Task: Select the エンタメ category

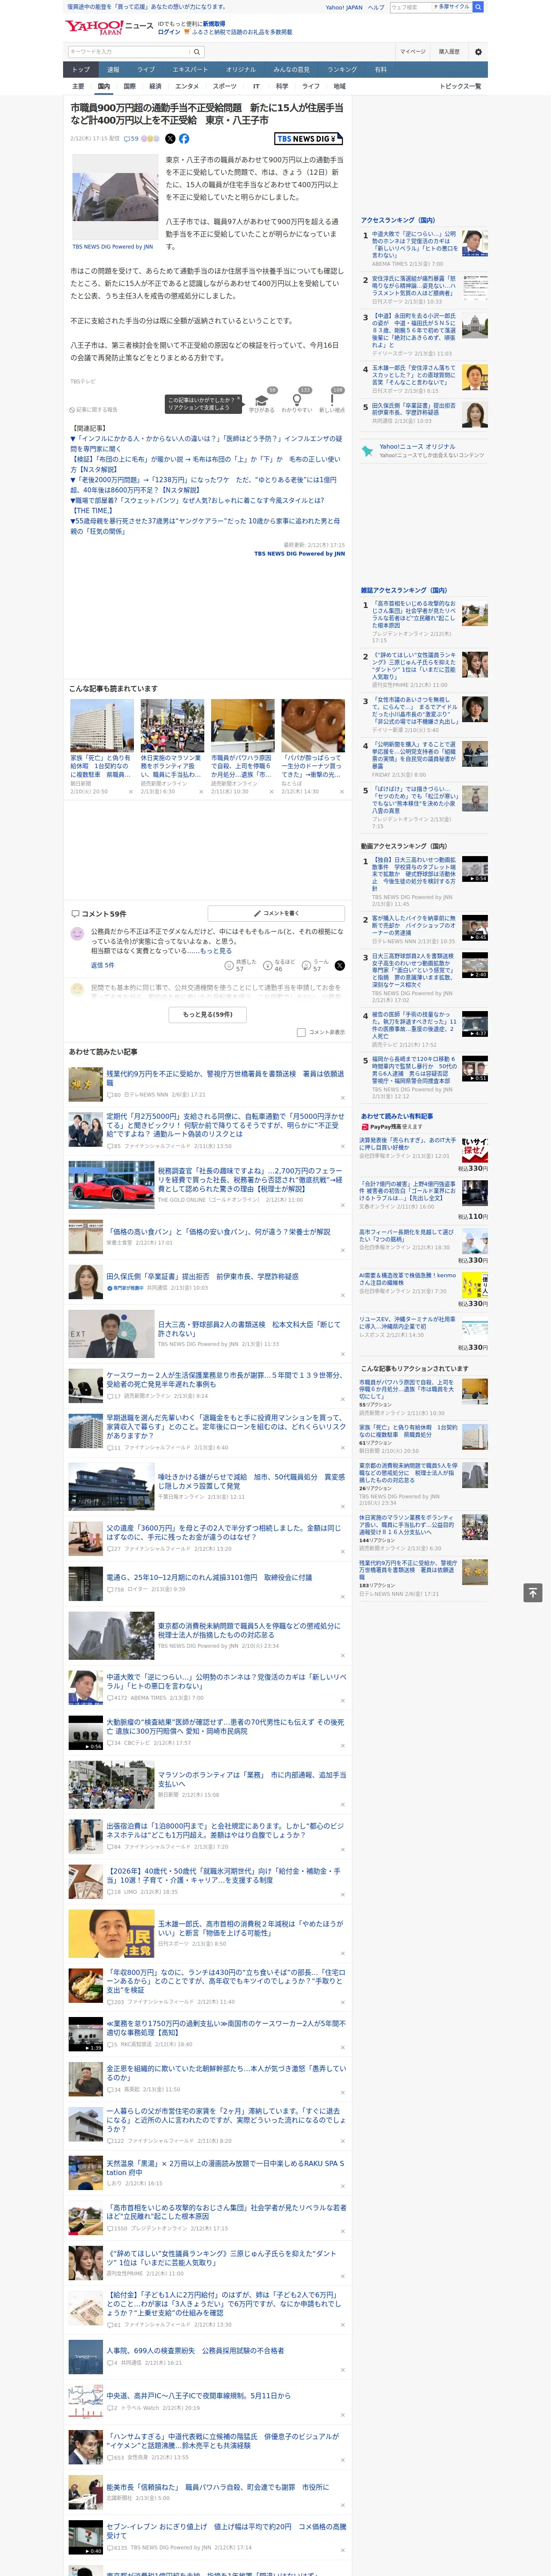Action: pos(187,86)
